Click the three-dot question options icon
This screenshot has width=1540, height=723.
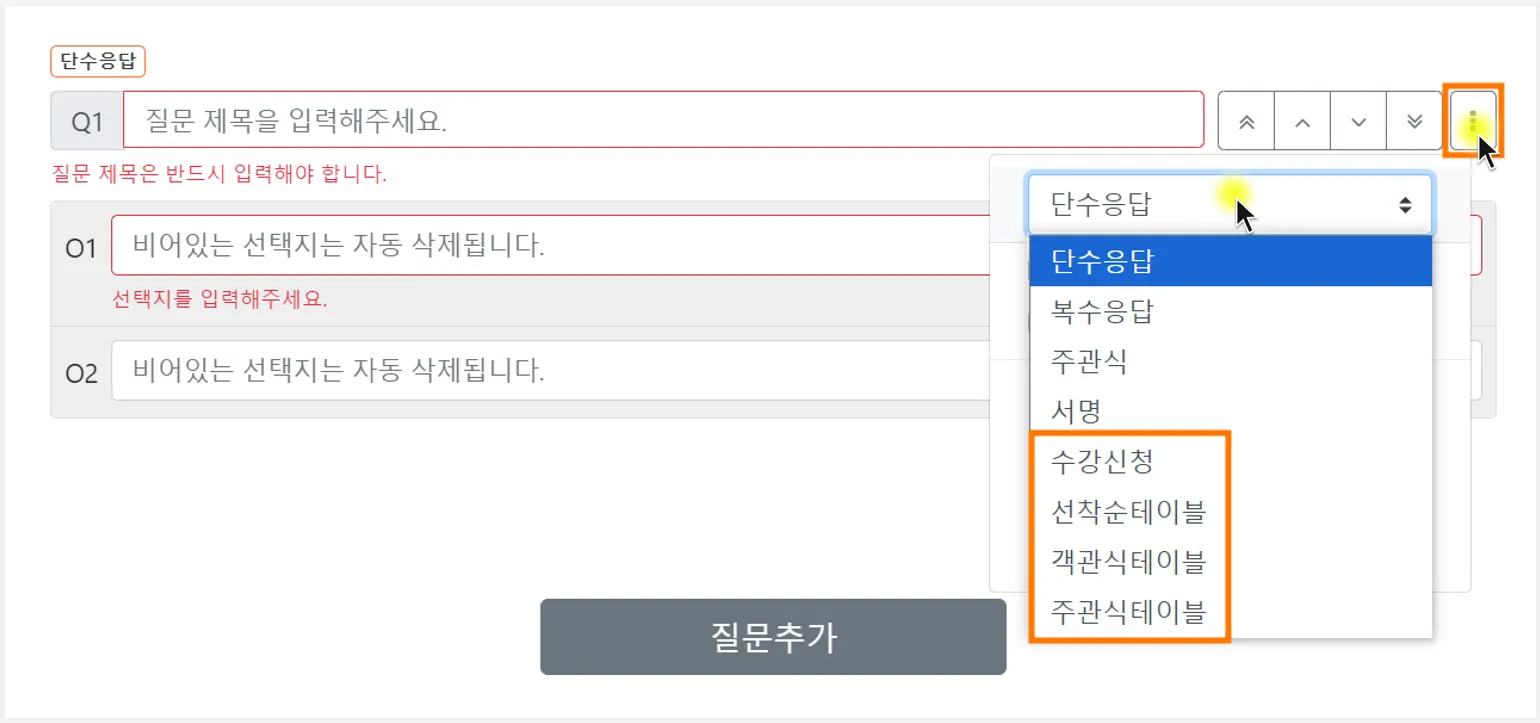(1473, 121)
